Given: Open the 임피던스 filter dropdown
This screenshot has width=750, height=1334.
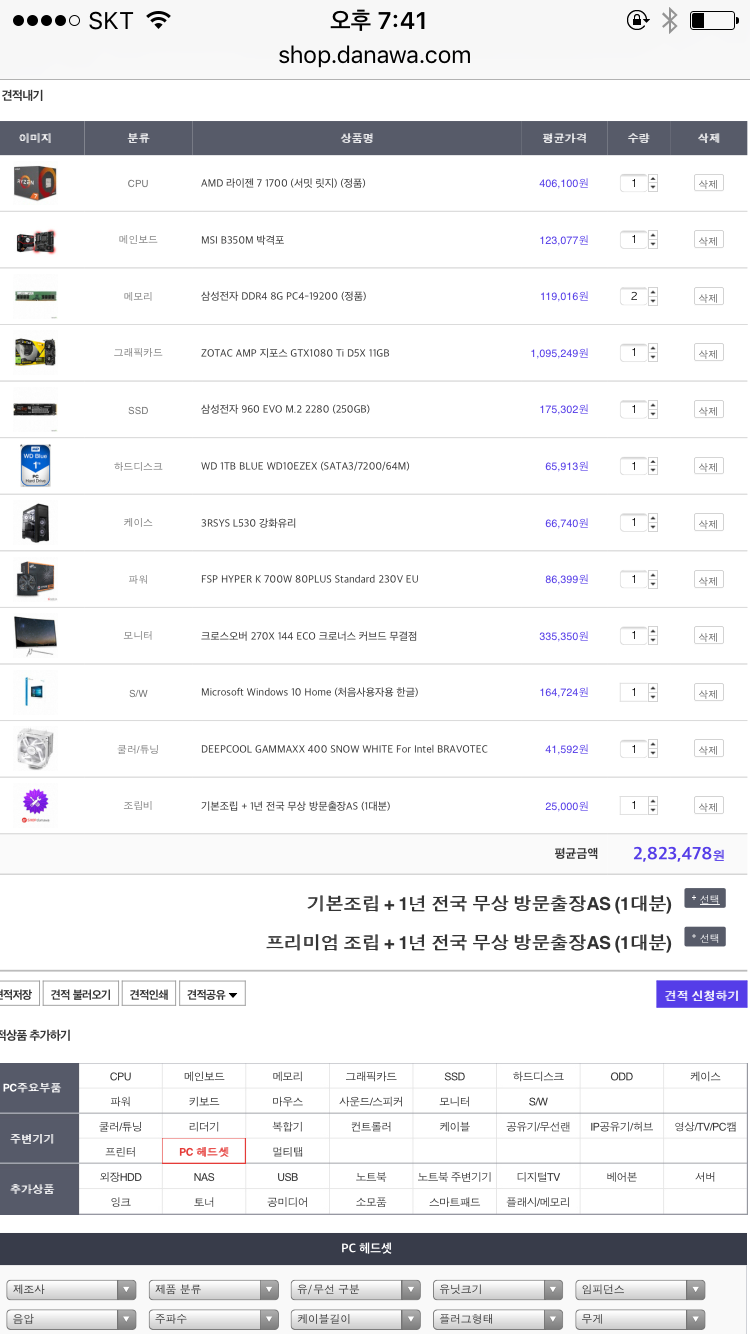Looking at the screenshot, I should click(x=640, y=1289).
